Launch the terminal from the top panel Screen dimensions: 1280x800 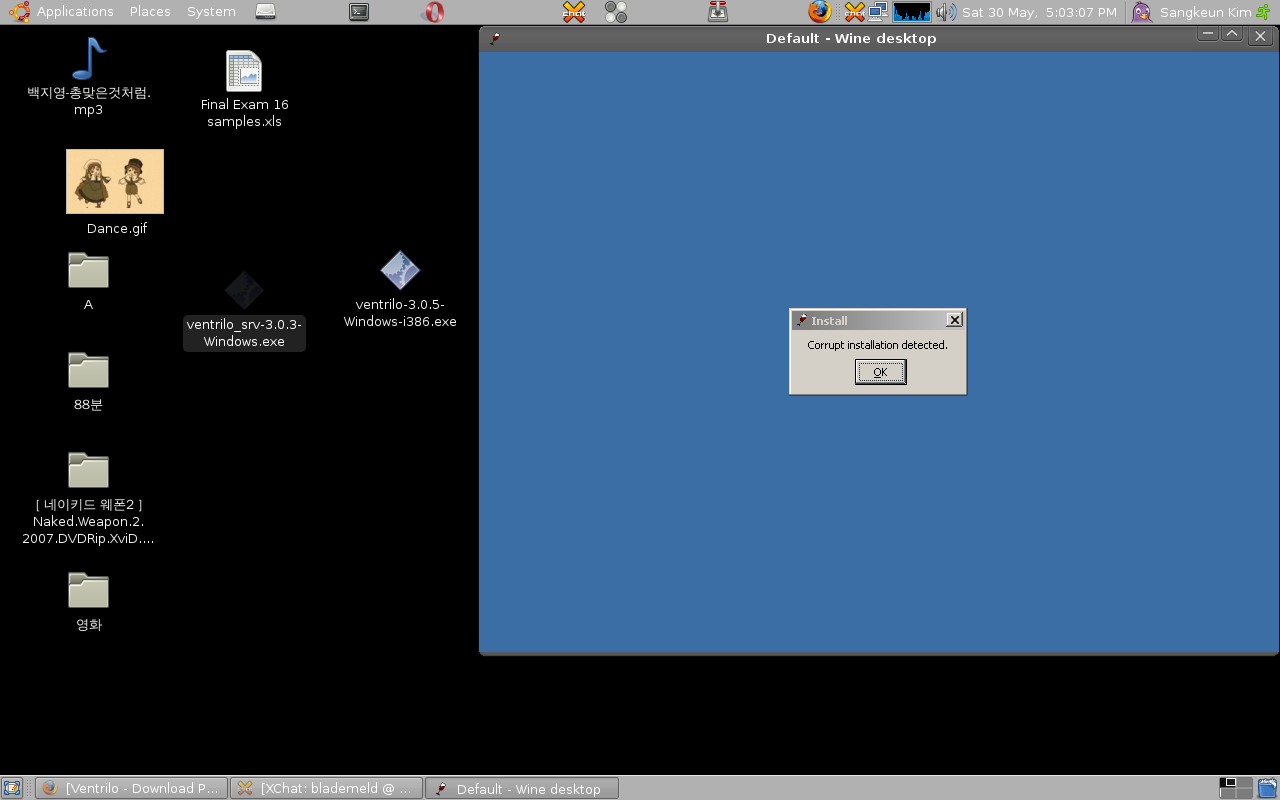(x=359, y=12)
